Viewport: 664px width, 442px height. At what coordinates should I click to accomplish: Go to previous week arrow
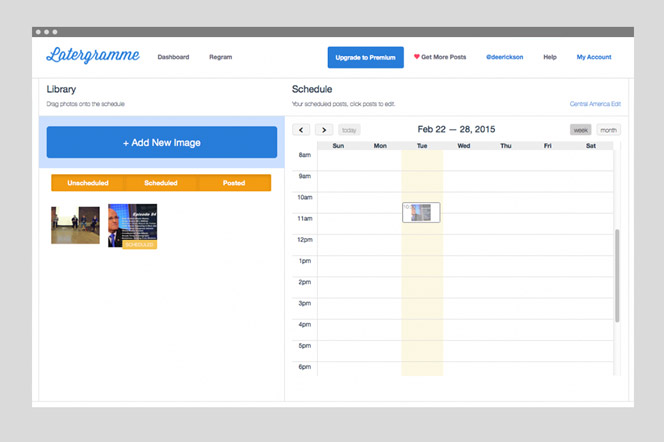pos(301,130)
